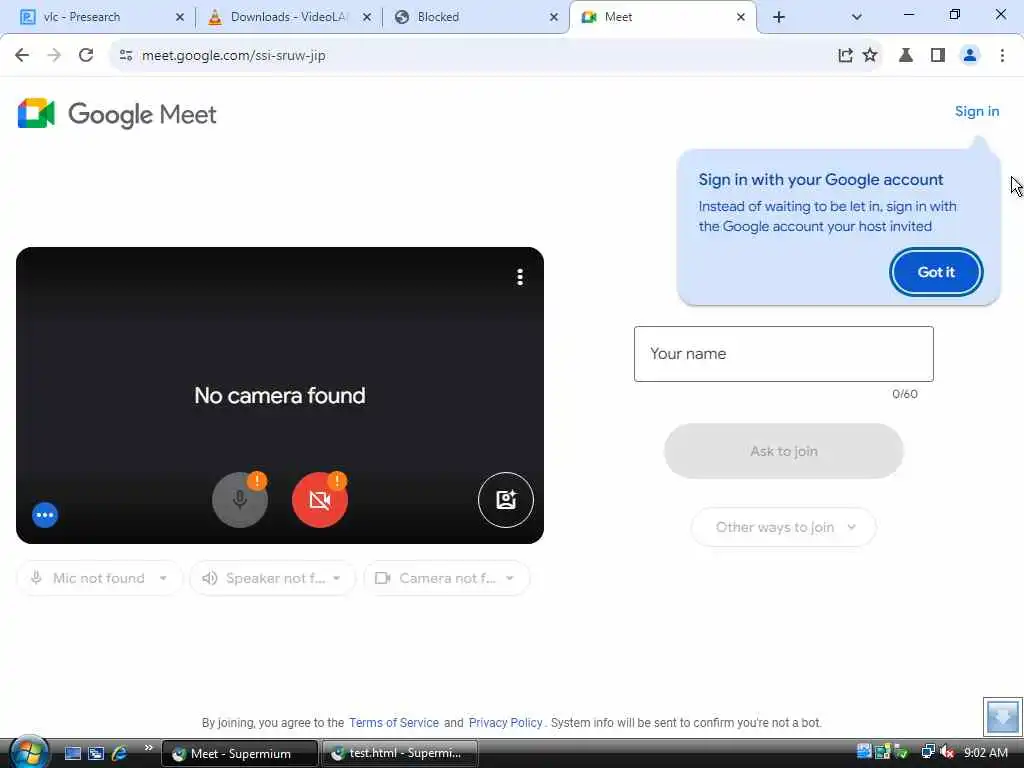Toggle the browser side panel
This screenshot has width=1024, height=768.
click(x=938, y=56)
